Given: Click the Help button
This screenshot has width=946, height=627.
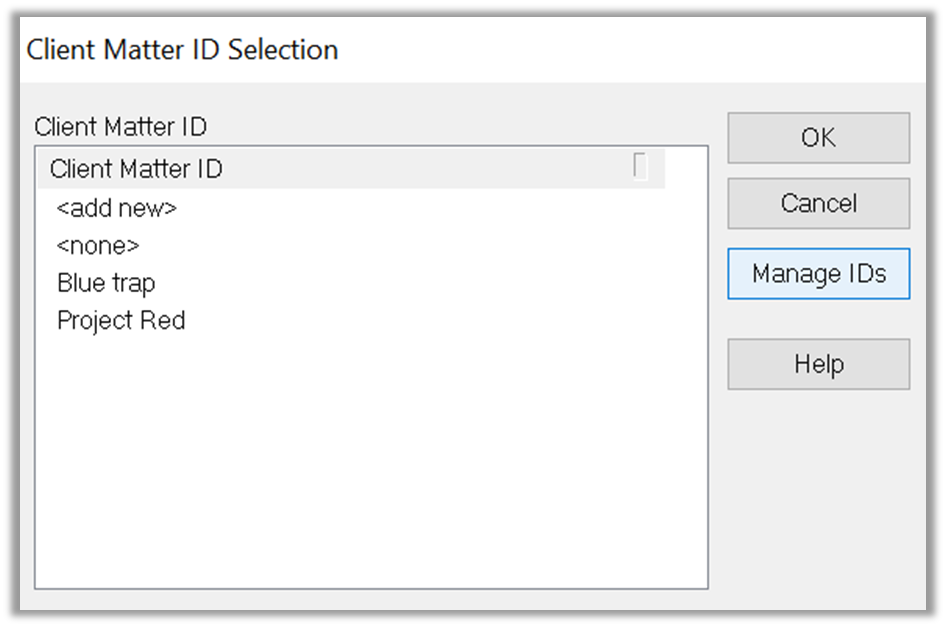Looking at the screenshot, I should [818, 364].
